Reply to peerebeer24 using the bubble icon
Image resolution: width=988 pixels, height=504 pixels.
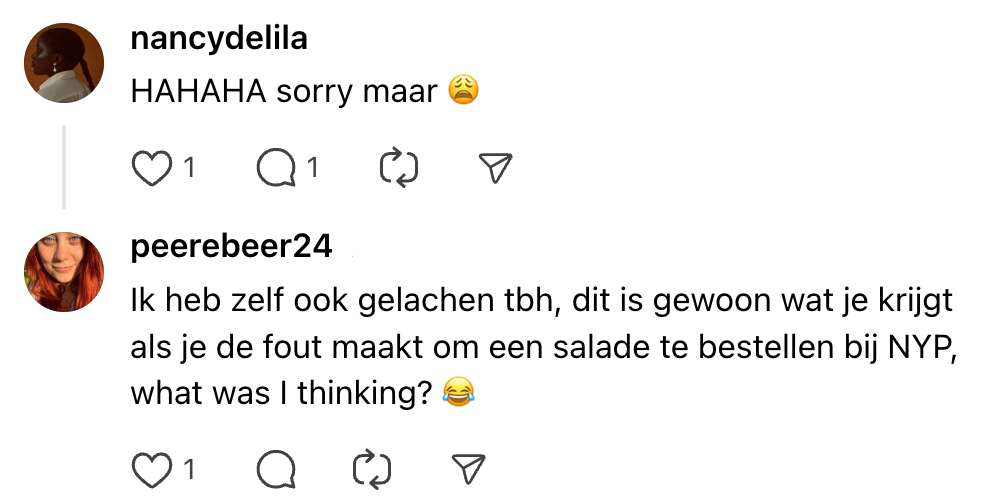click(x=276, y=468)
